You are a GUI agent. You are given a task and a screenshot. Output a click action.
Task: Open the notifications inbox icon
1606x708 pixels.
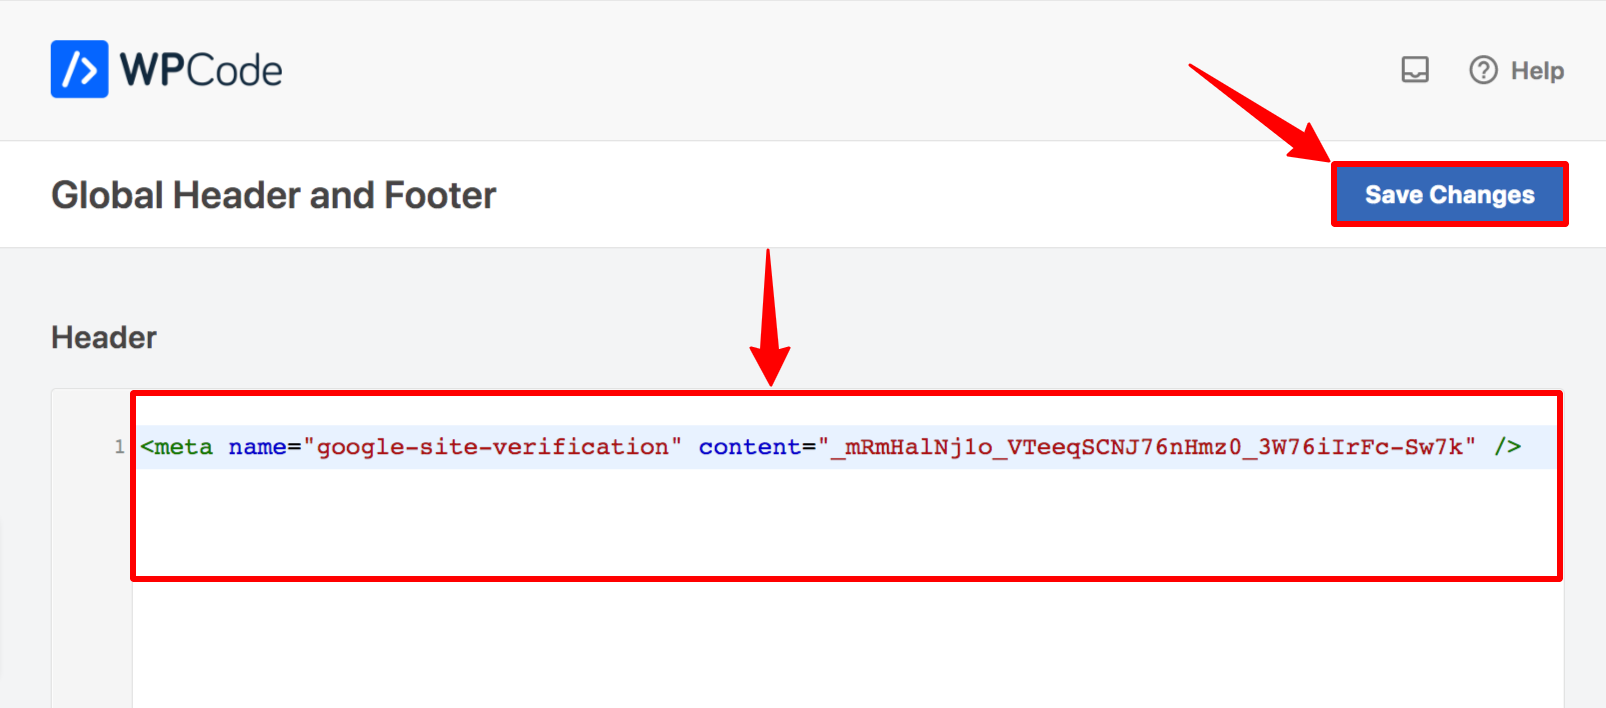pos(1413,70)
